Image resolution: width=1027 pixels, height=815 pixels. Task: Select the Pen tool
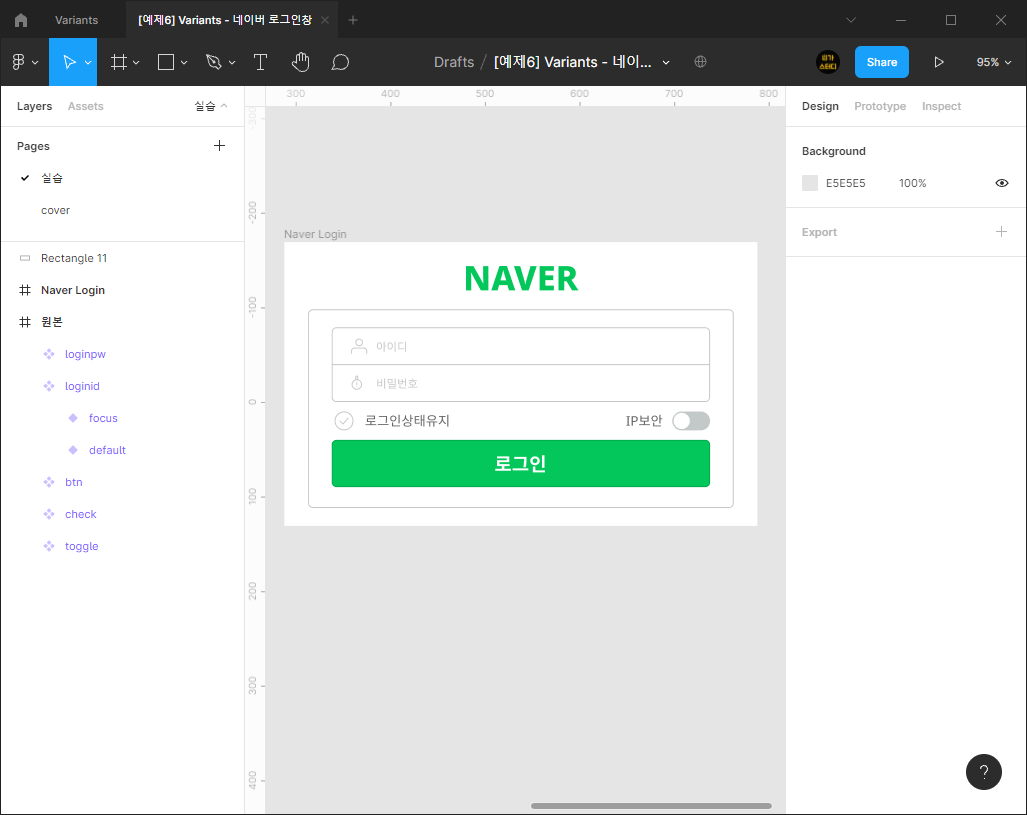click(214, 62)
